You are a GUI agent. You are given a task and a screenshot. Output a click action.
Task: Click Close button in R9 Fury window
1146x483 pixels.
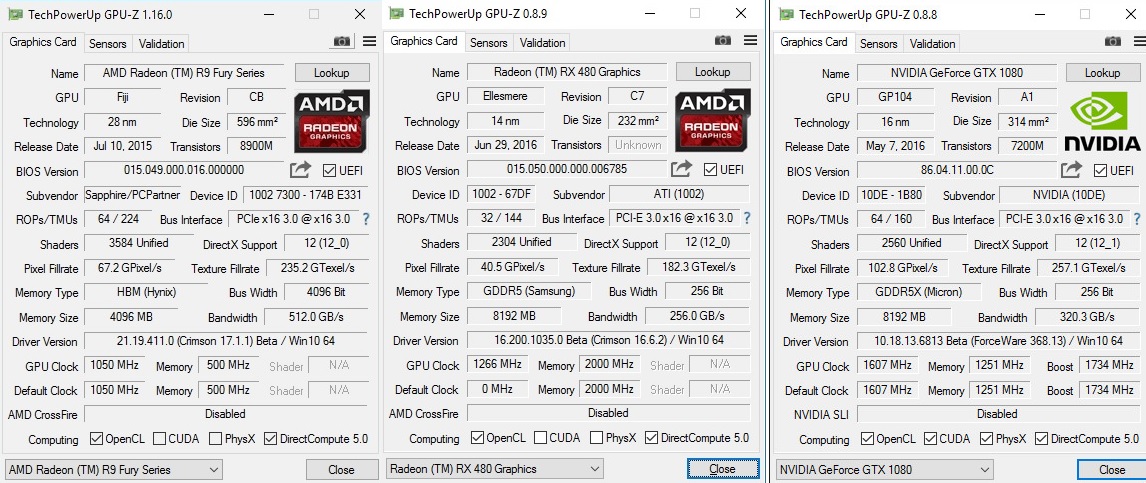[x=341, y=469]
